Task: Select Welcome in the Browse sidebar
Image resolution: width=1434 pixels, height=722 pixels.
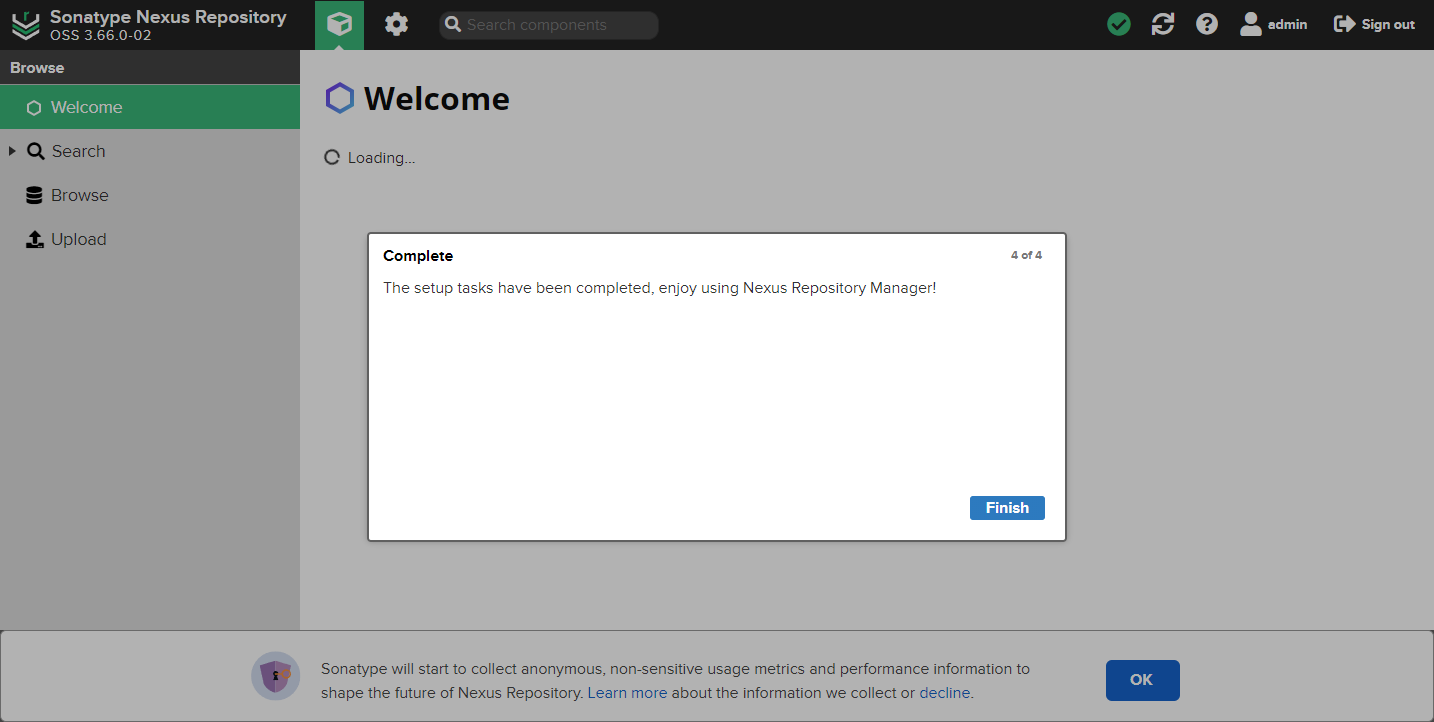Action: point(86,107)
